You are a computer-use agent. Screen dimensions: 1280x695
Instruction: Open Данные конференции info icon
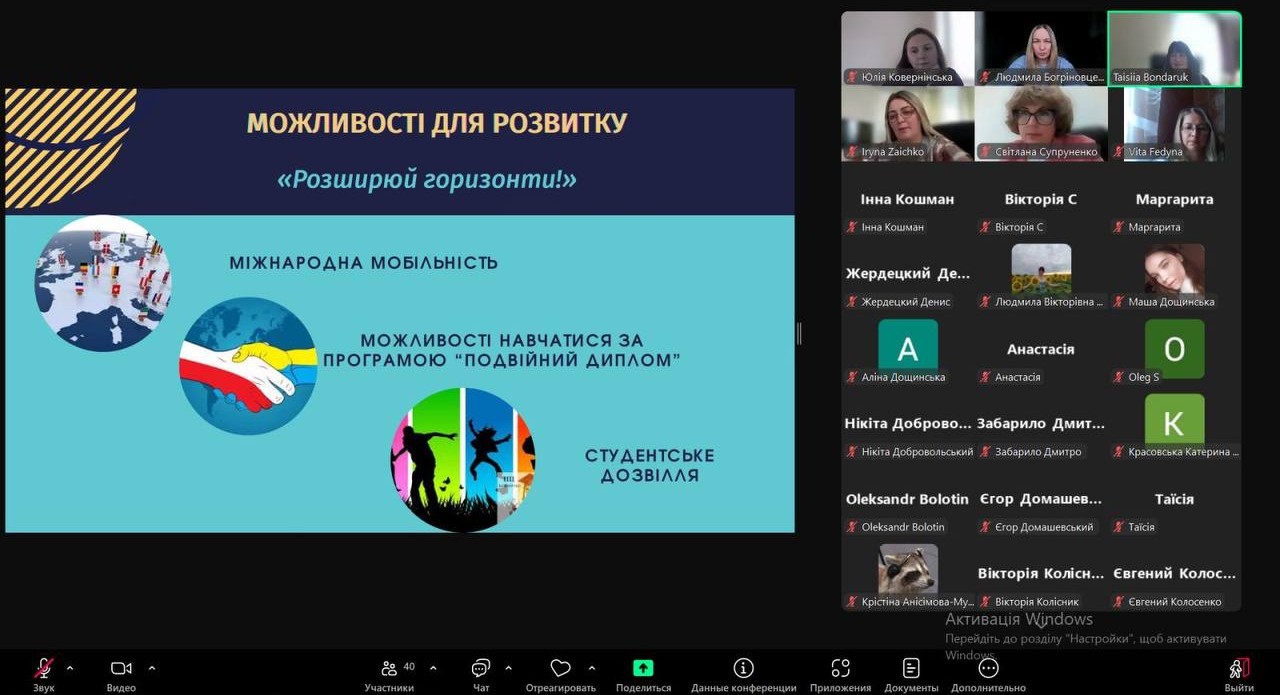743,669
